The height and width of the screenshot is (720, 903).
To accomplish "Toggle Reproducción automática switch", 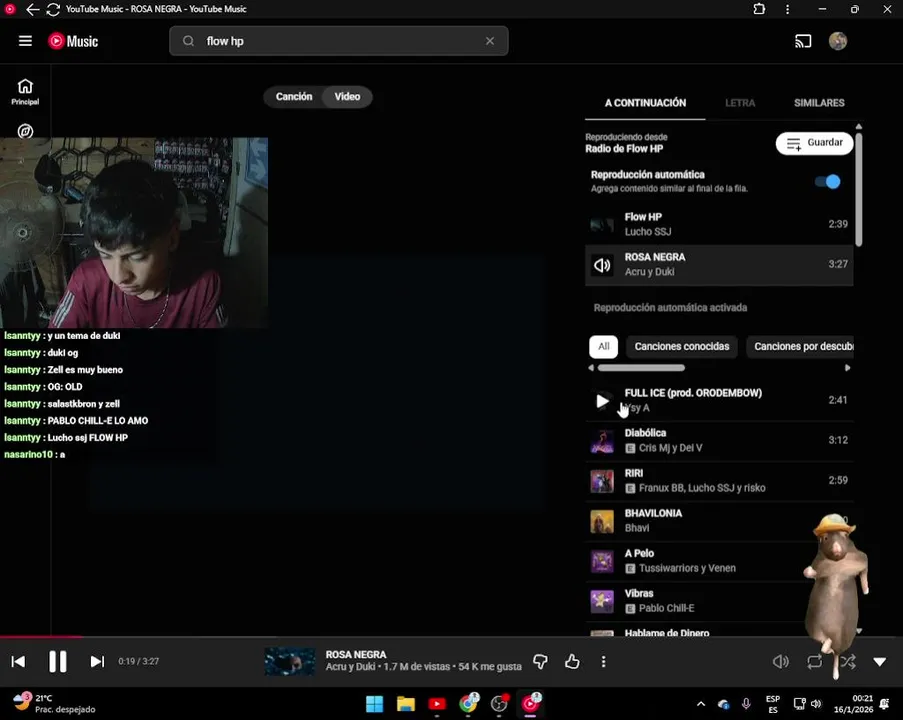I will pos(828,181).
